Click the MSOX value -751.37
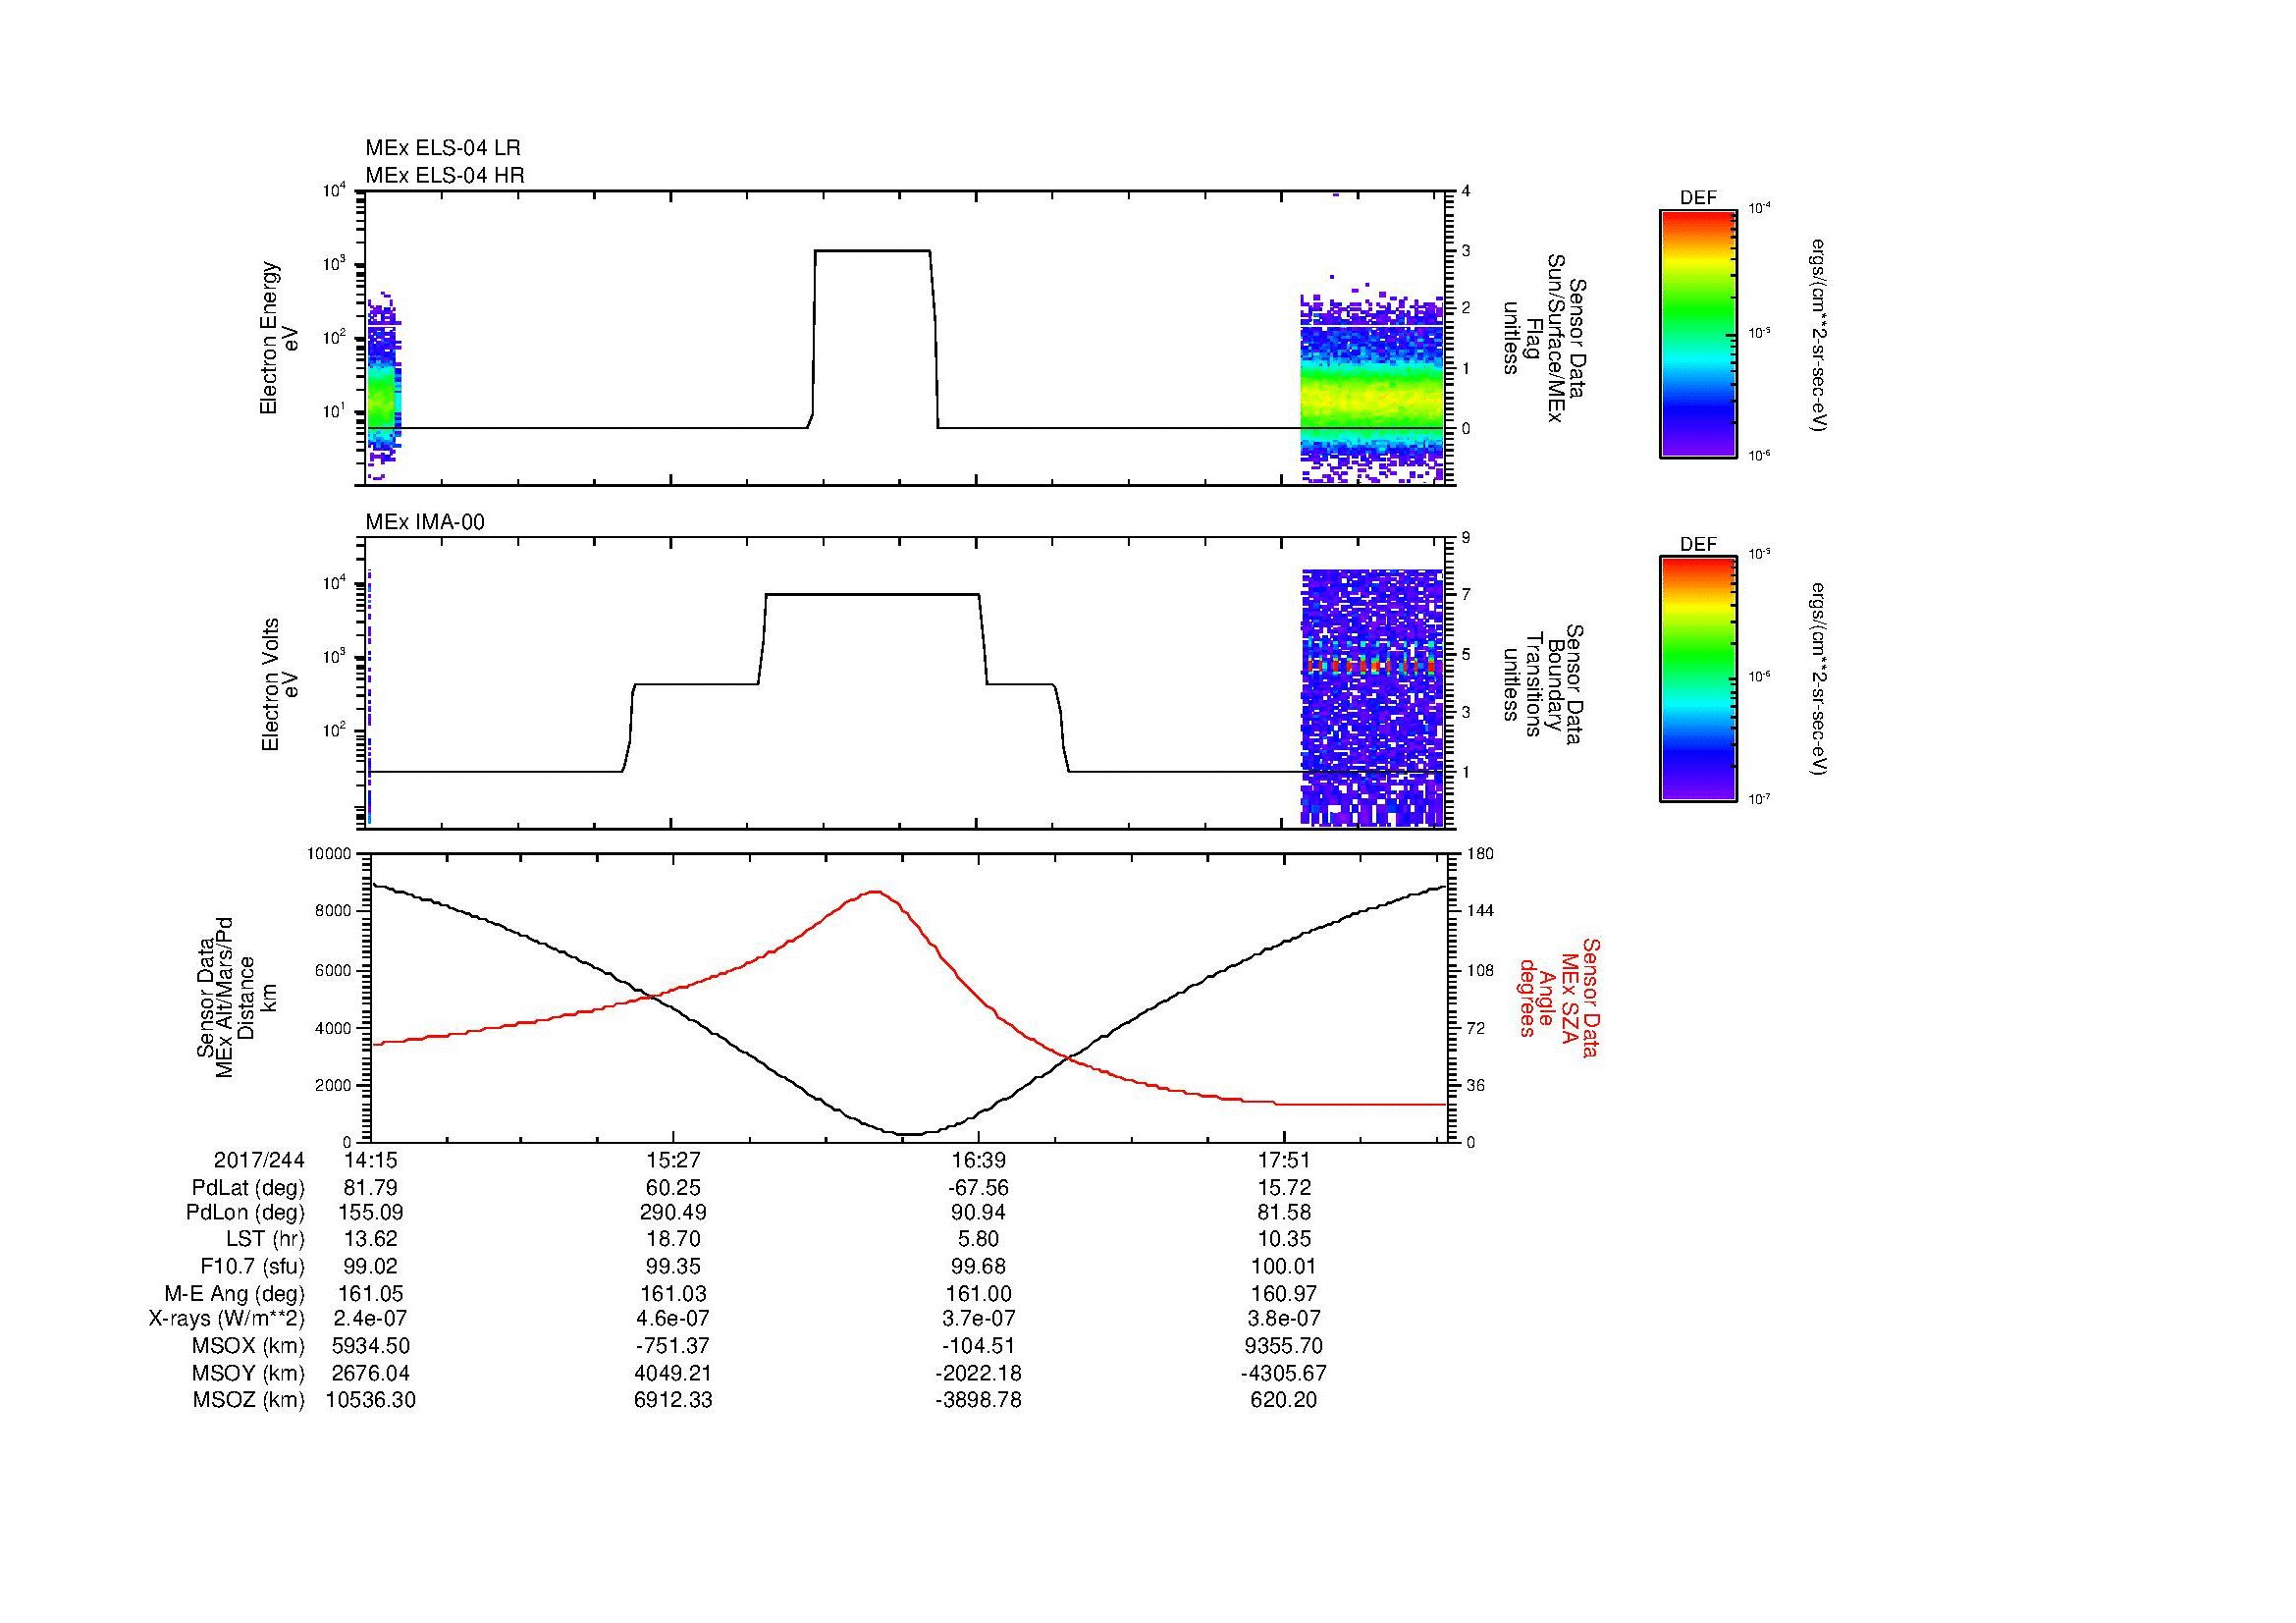This screenshot has height=1623, width=2296. click(674, 1346)
